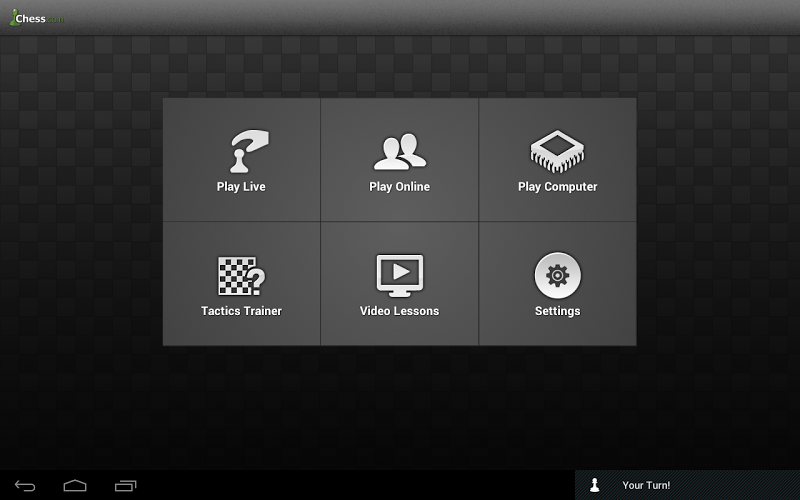Go to the Android home button
This screenshot has width=800, height=500.
click(75, 485)
